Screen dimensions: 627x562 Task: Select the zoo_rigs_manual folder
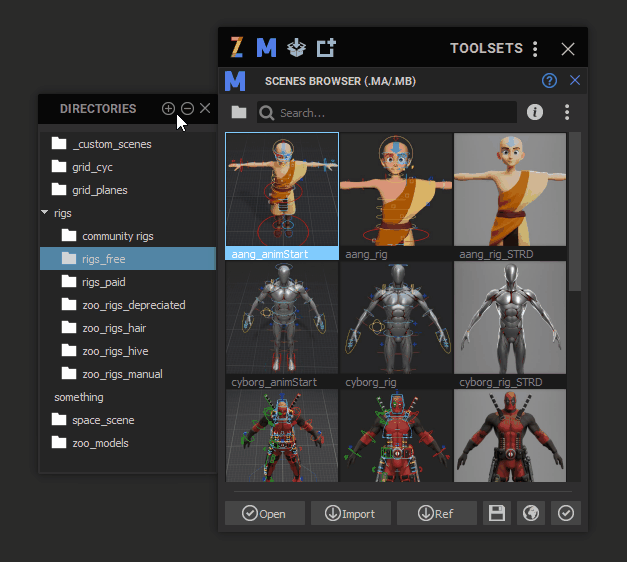pos(128,374)
